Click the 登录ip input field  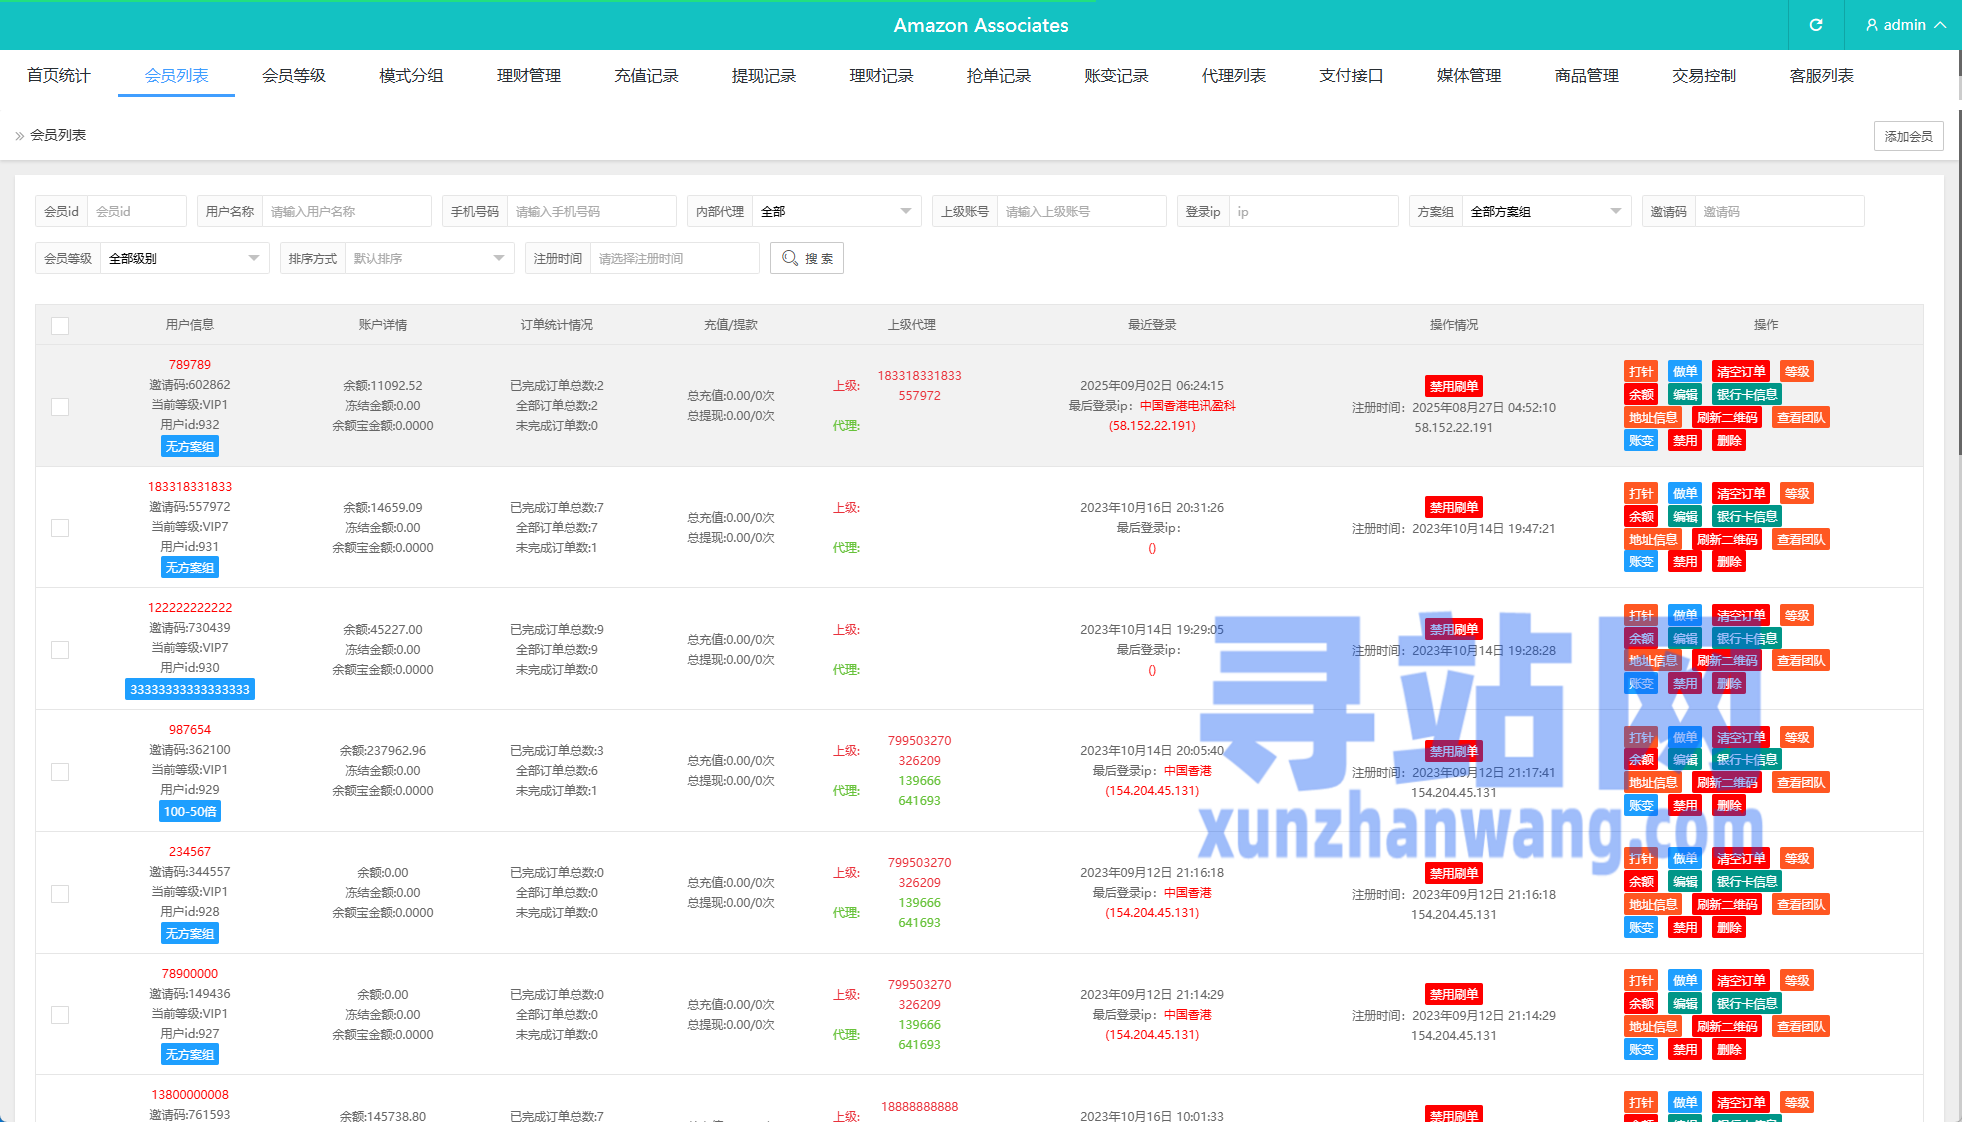[x=1313, y=211]
